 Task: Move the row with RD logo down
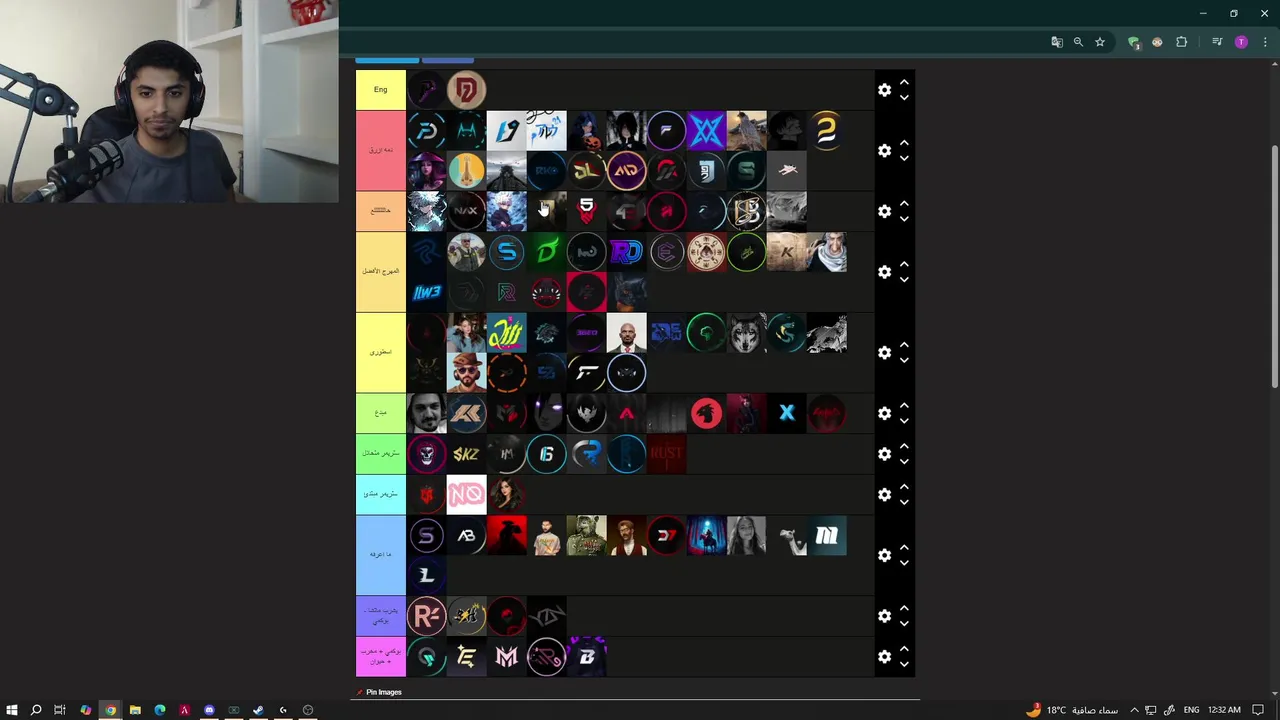(x=904, y=279)
